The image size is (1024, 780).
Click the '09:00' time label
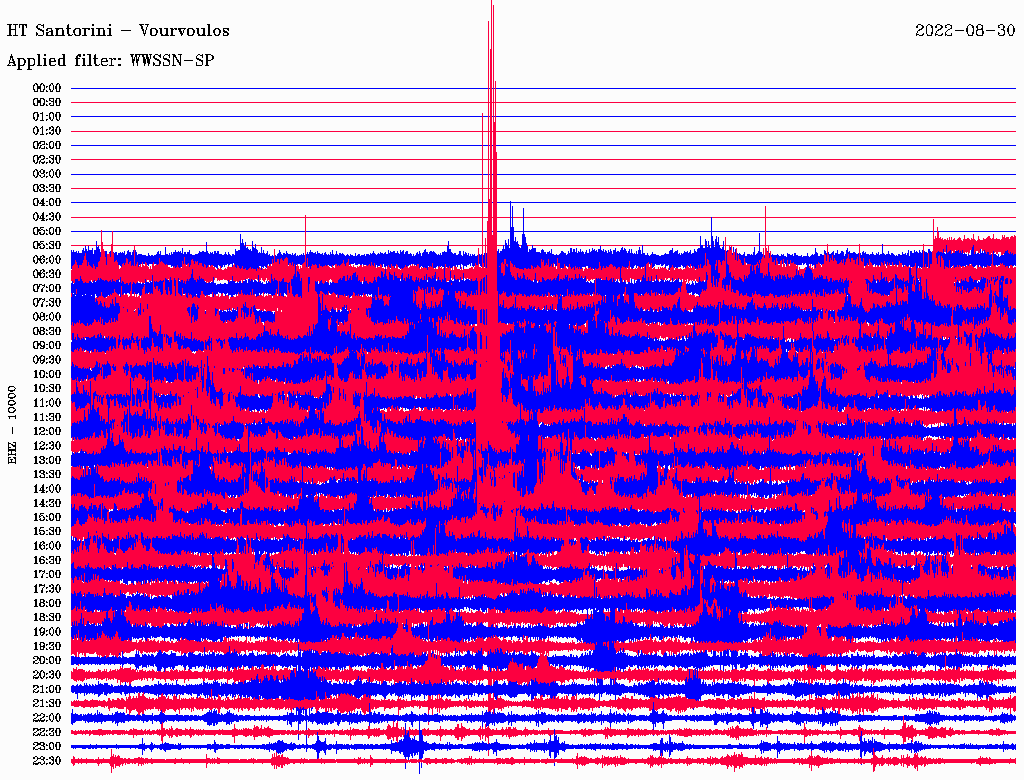point(46,346)
